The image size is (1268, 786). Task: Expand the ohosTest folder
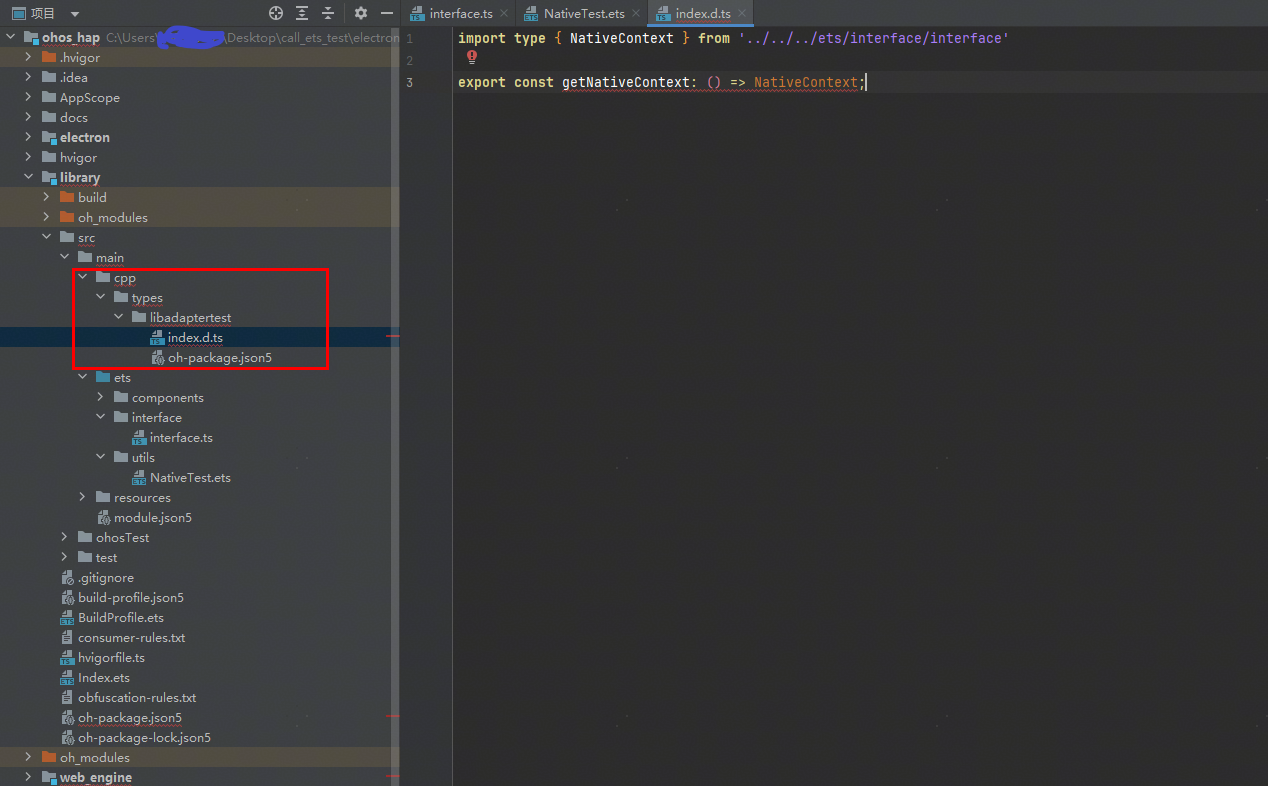pyautogui.click(x=65, y=538)
